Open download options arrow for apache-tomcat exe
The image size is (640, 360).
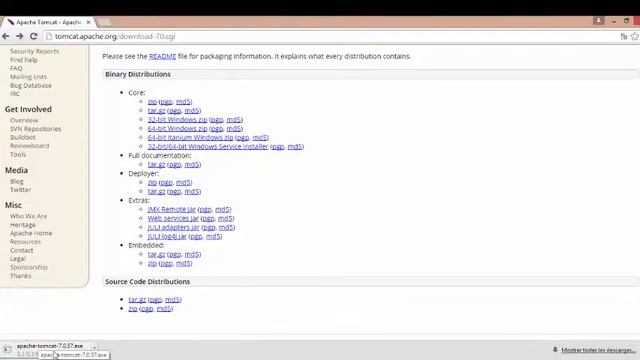click(94, 347)
